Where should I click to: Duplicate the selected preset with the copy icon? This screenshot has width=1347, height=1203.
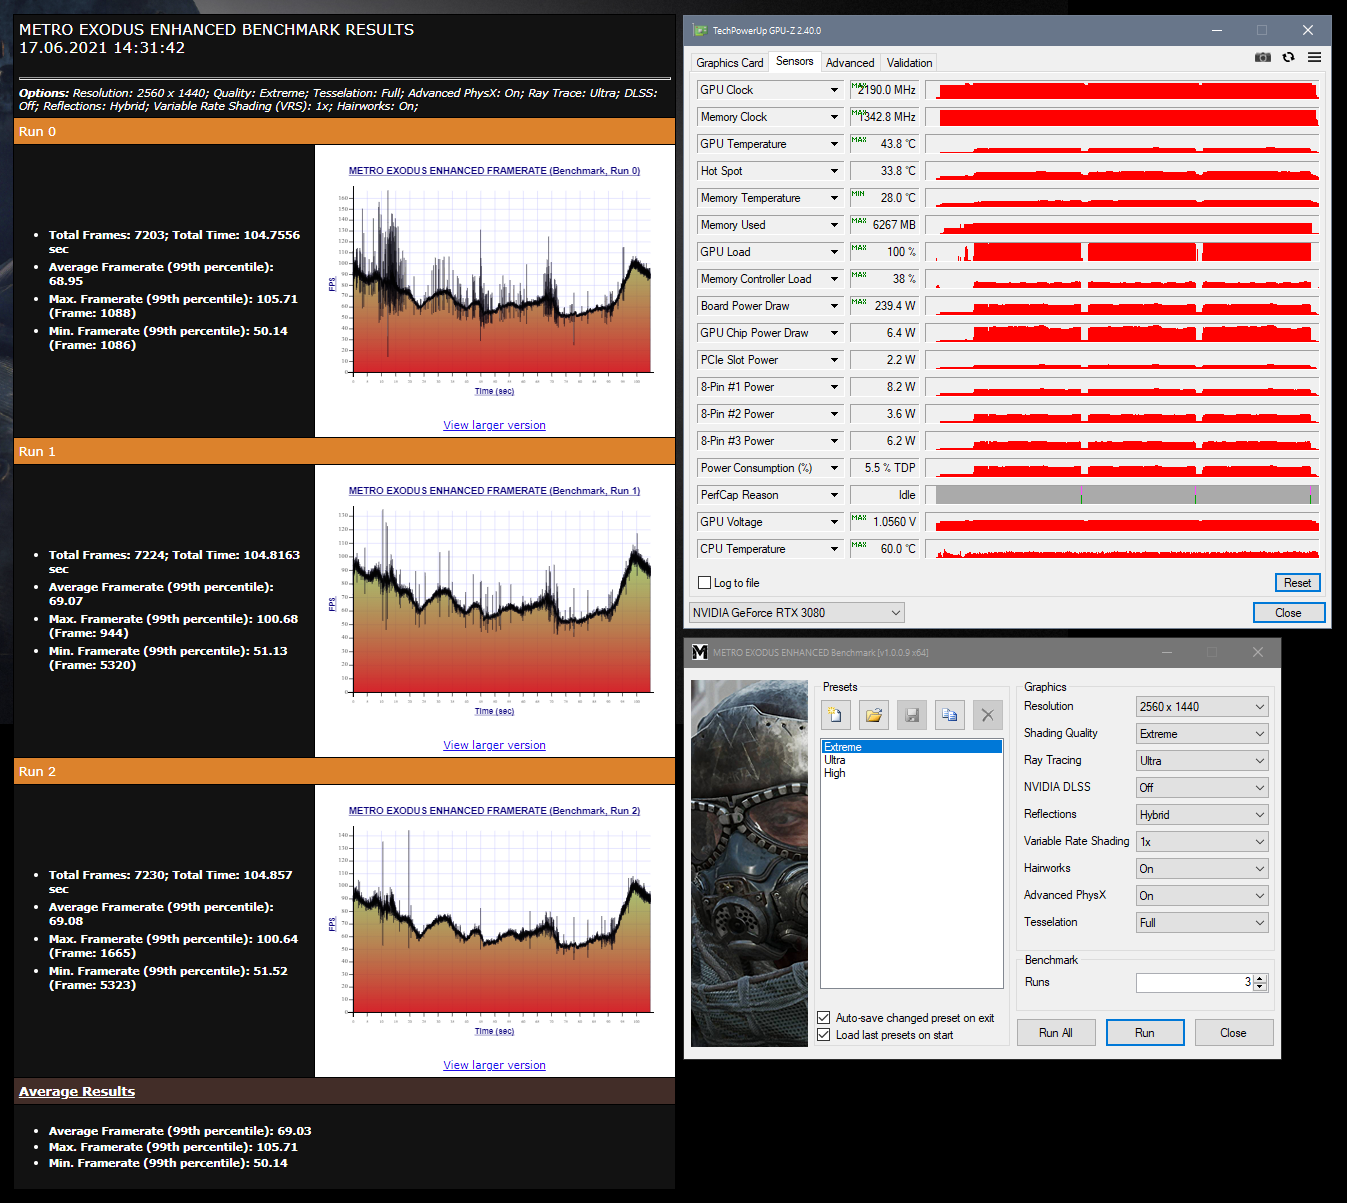(x=949, y=715)
